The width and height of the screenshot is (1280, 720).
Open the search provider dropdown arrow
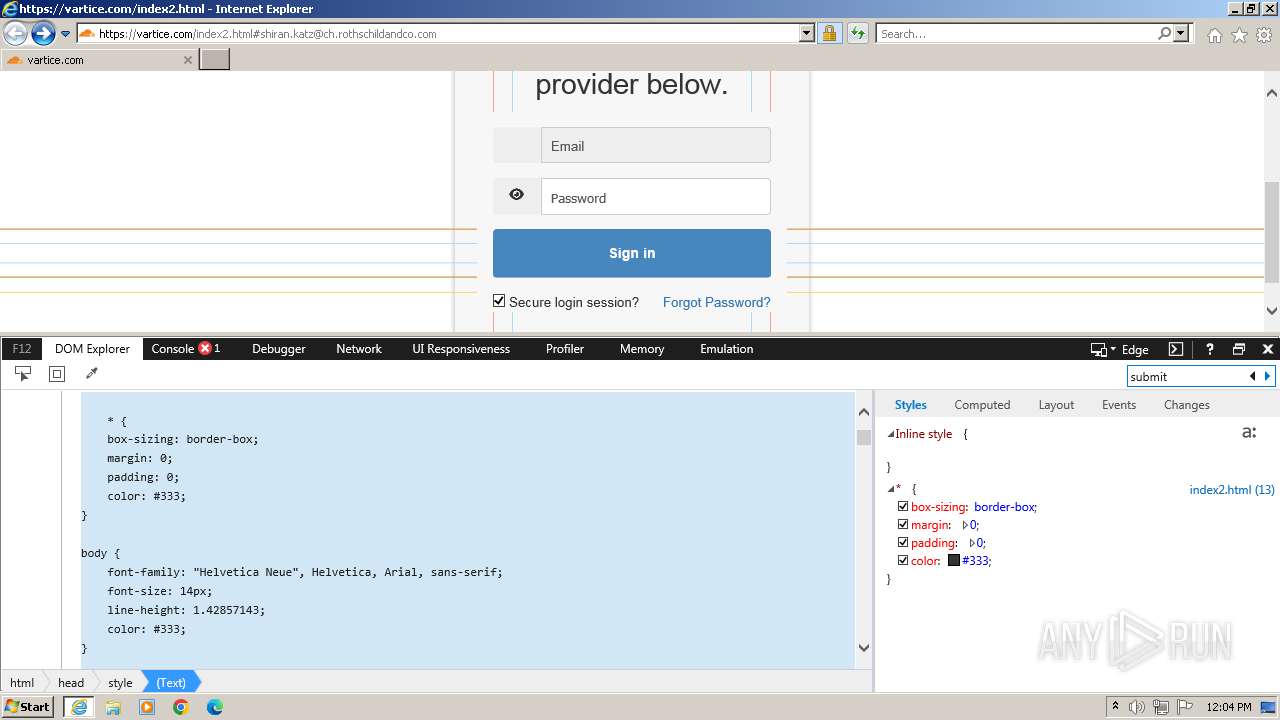tap(1181, 33)
